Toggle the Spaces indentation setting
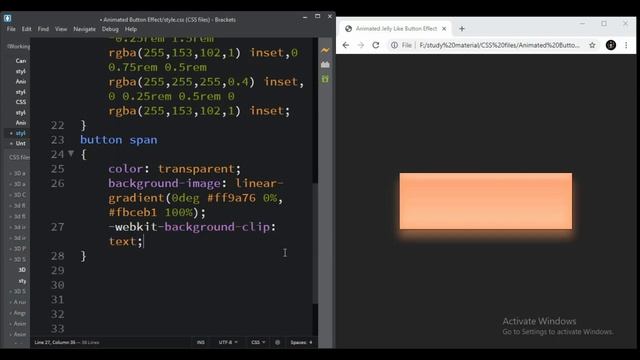 (x=301, y=342)
